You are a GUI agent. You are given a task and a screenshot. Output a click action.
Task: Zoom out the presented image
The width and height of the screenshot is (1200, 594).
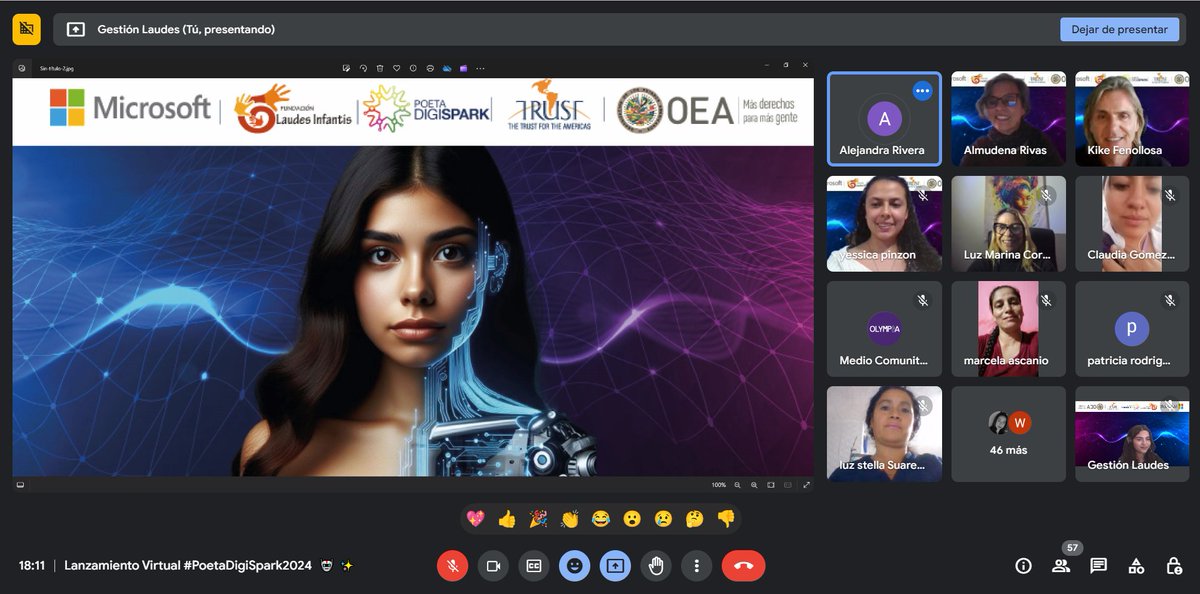pos(737,485)
